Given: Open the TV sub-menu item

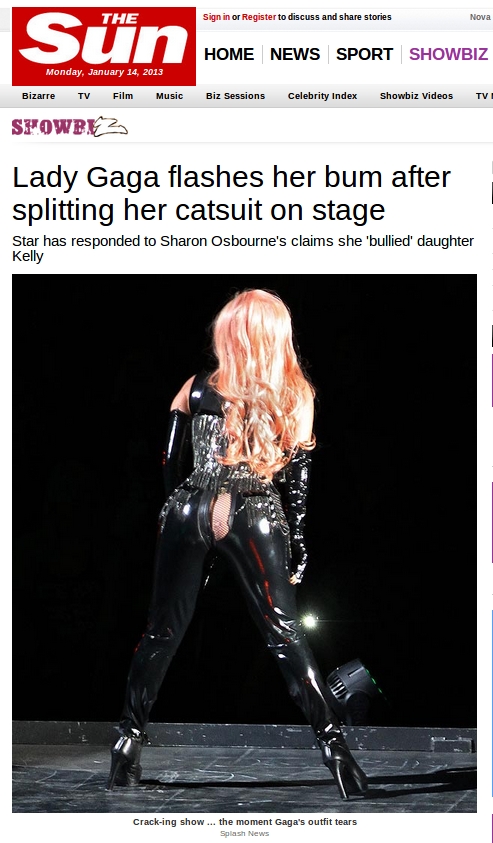Looking at the screenshot, I should (x=84, y=96).
